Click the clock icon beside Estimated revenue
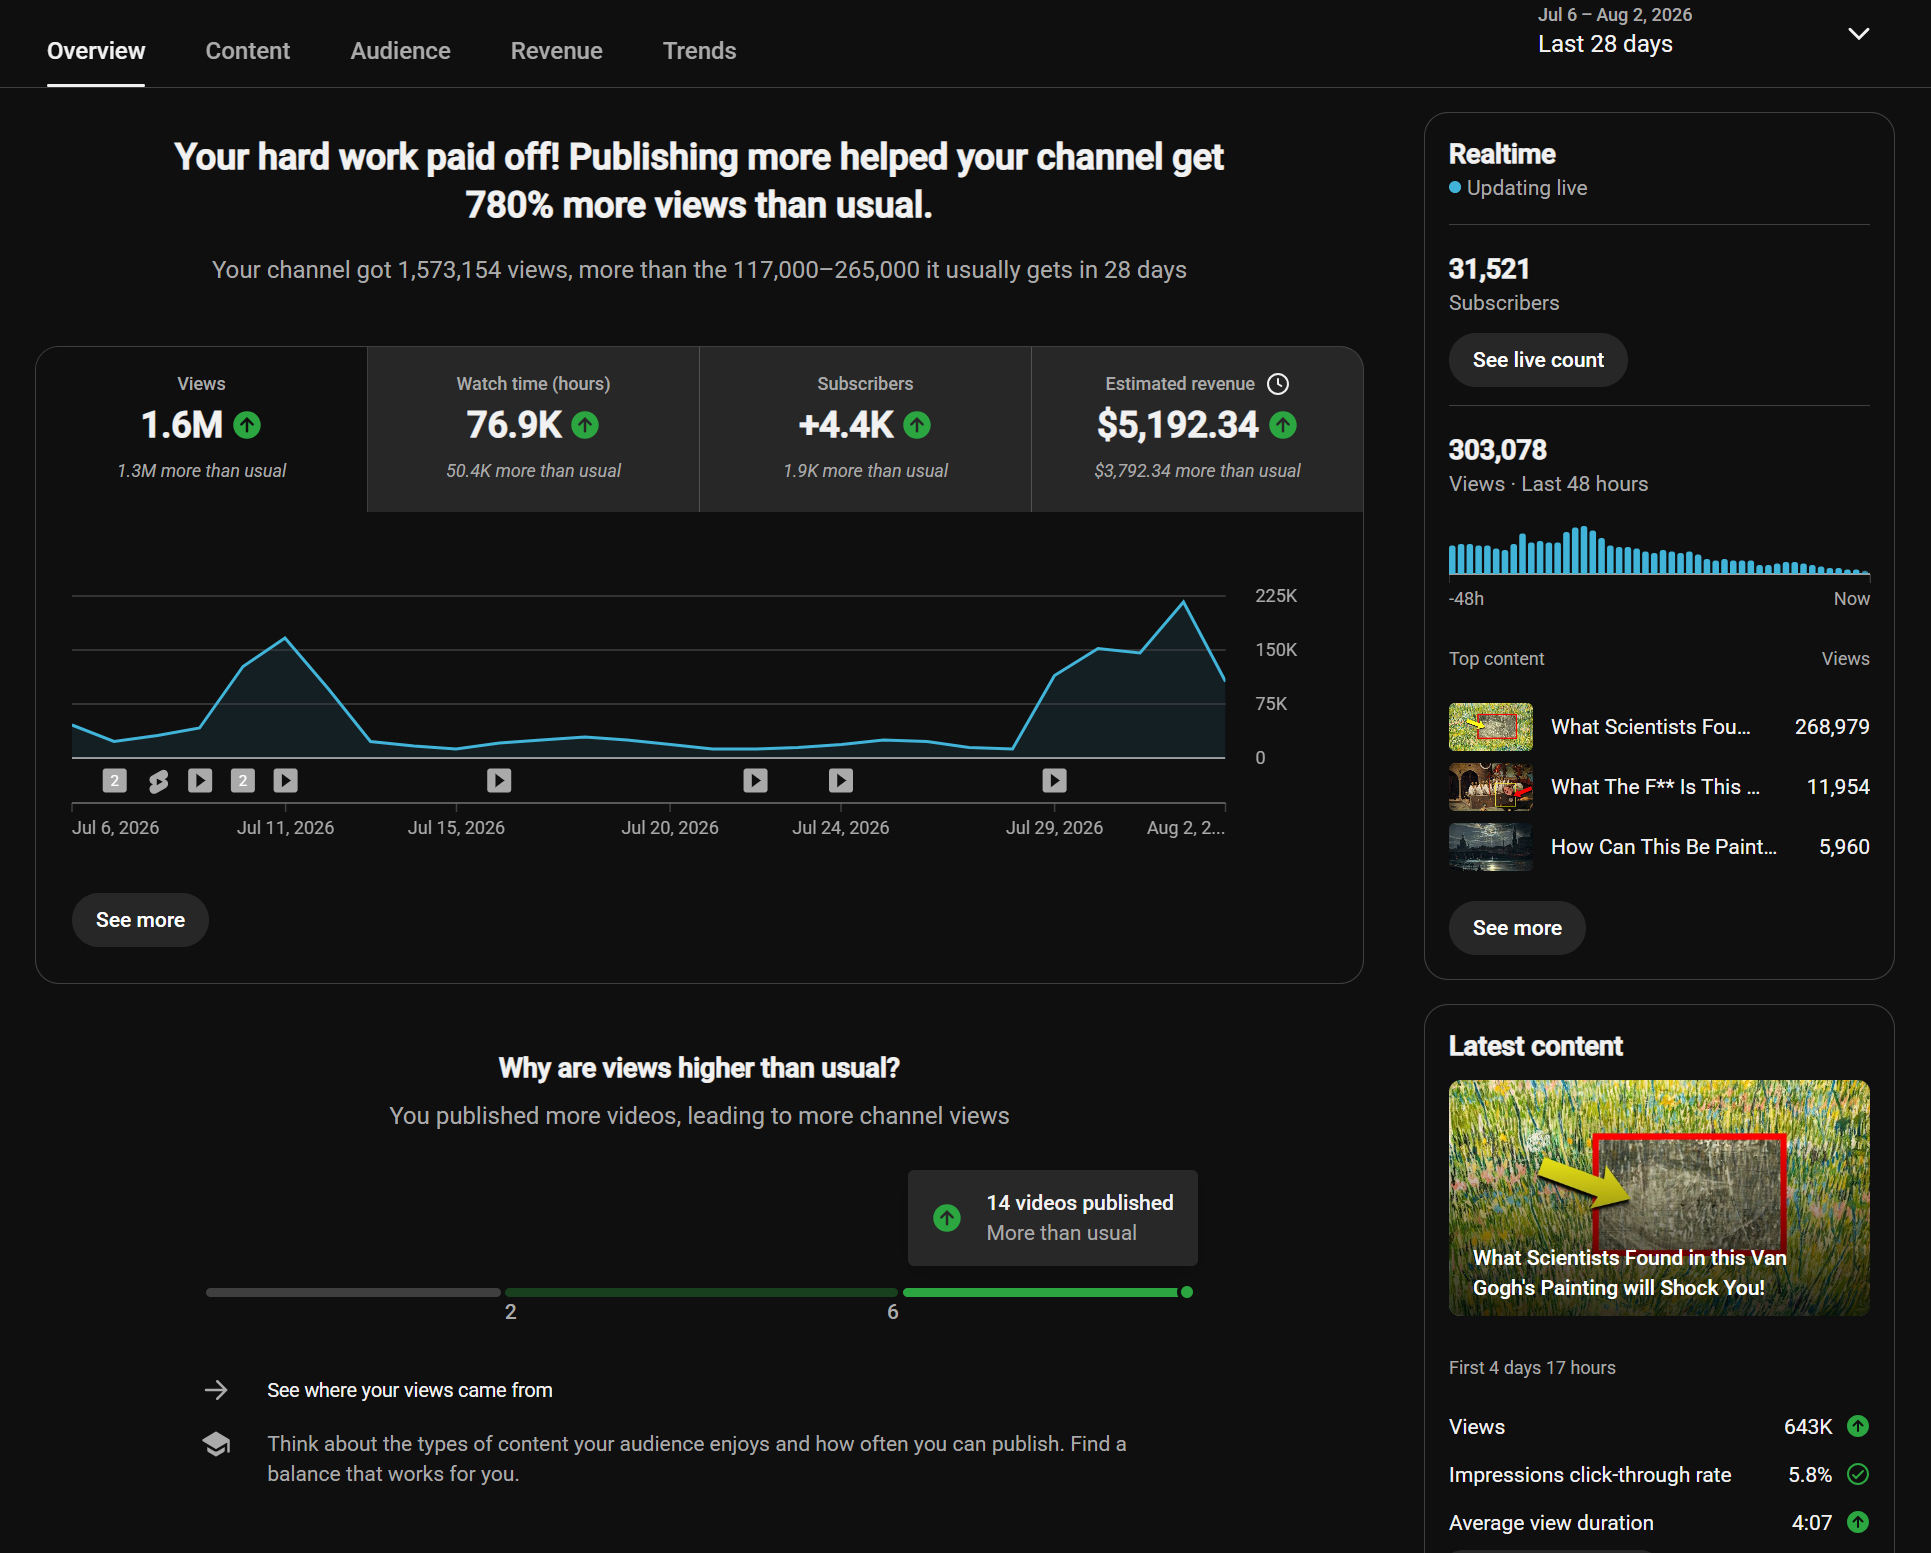 (1278, 384)
